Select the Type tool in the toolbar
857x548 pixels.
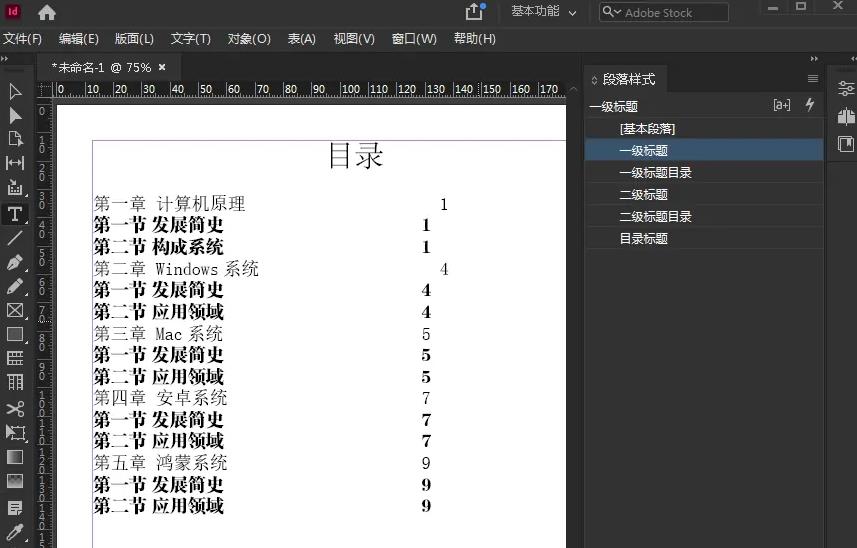(x=15, y=214)
